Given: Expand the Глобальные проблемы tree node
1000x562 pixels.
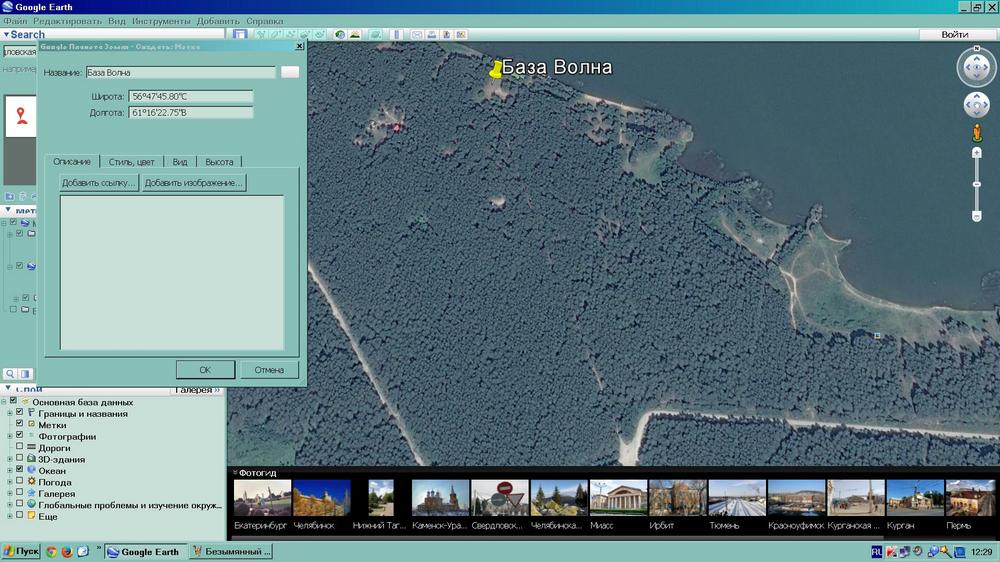Looking at the screenshot, I should click(10, 505).
